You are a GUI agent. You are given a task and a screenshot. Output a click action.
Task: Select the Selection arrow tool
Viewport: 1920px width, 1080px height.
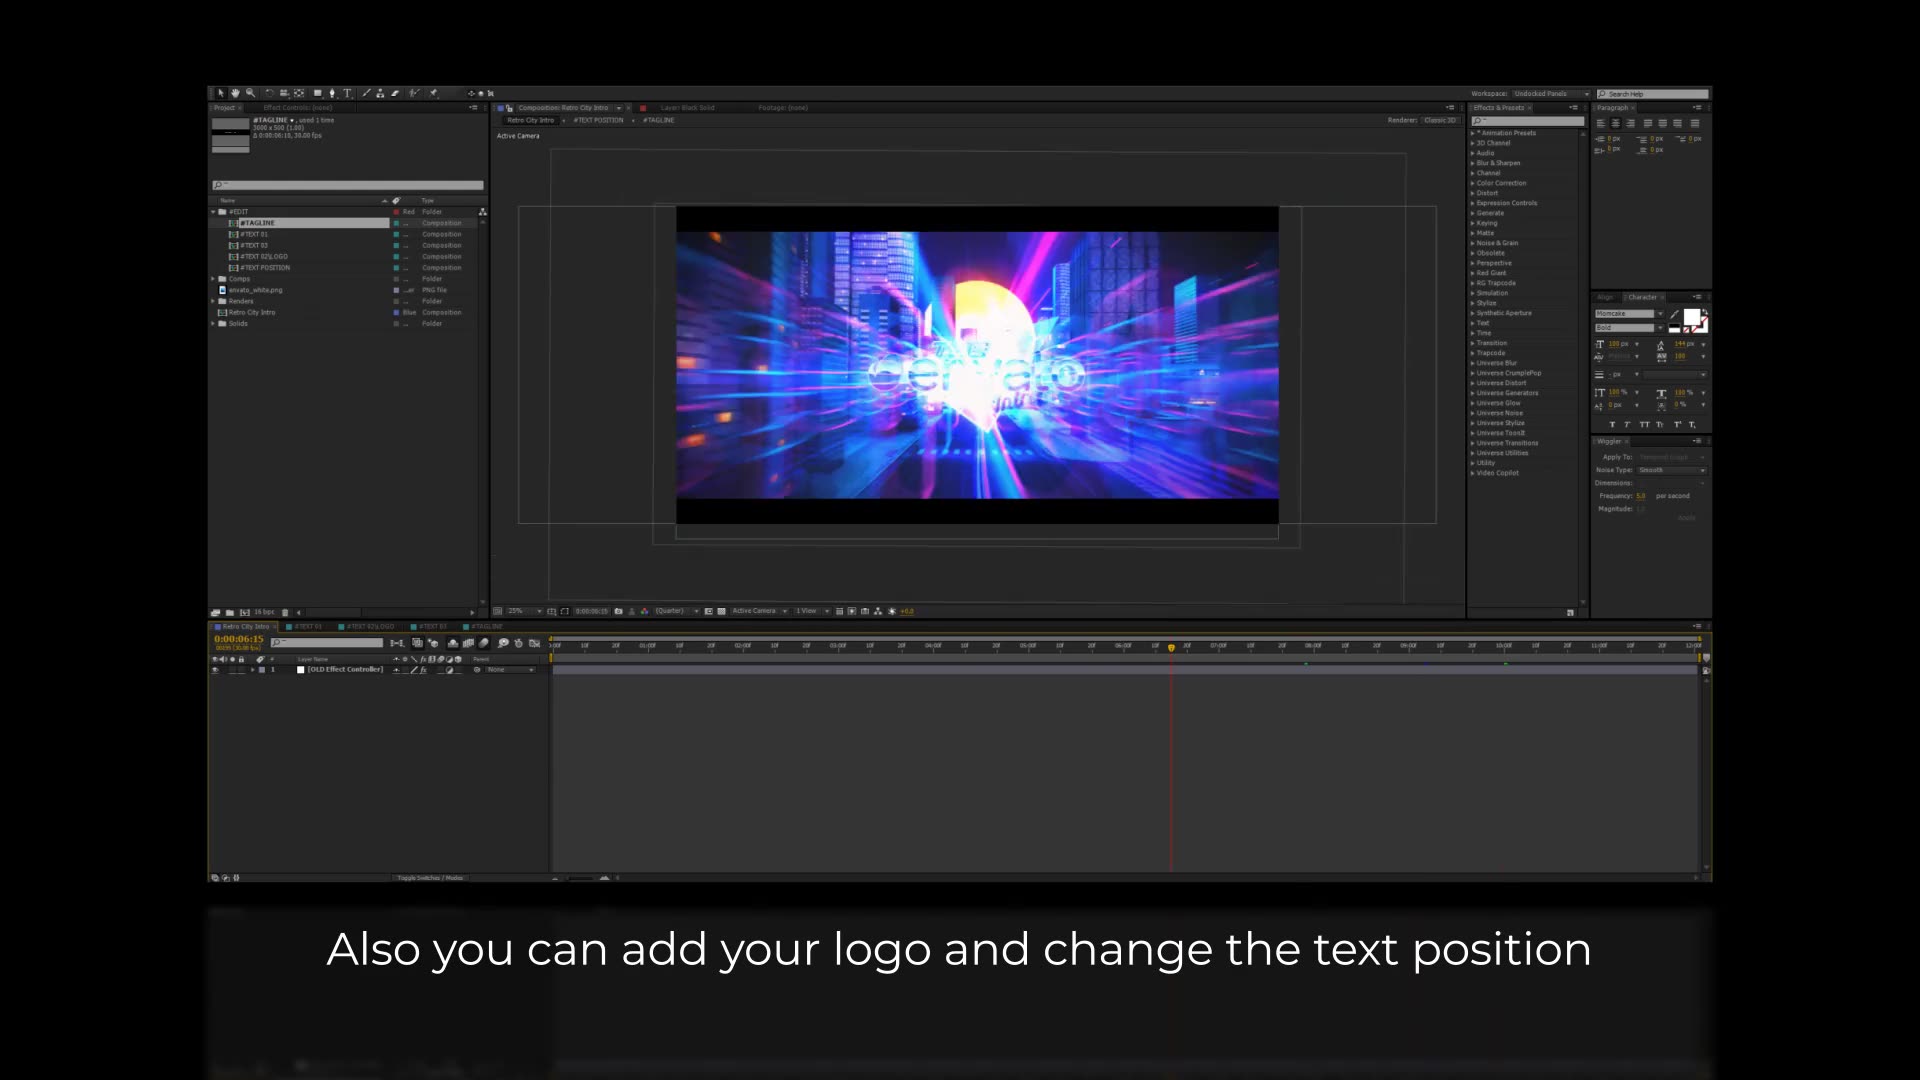[x=221, y=93]
